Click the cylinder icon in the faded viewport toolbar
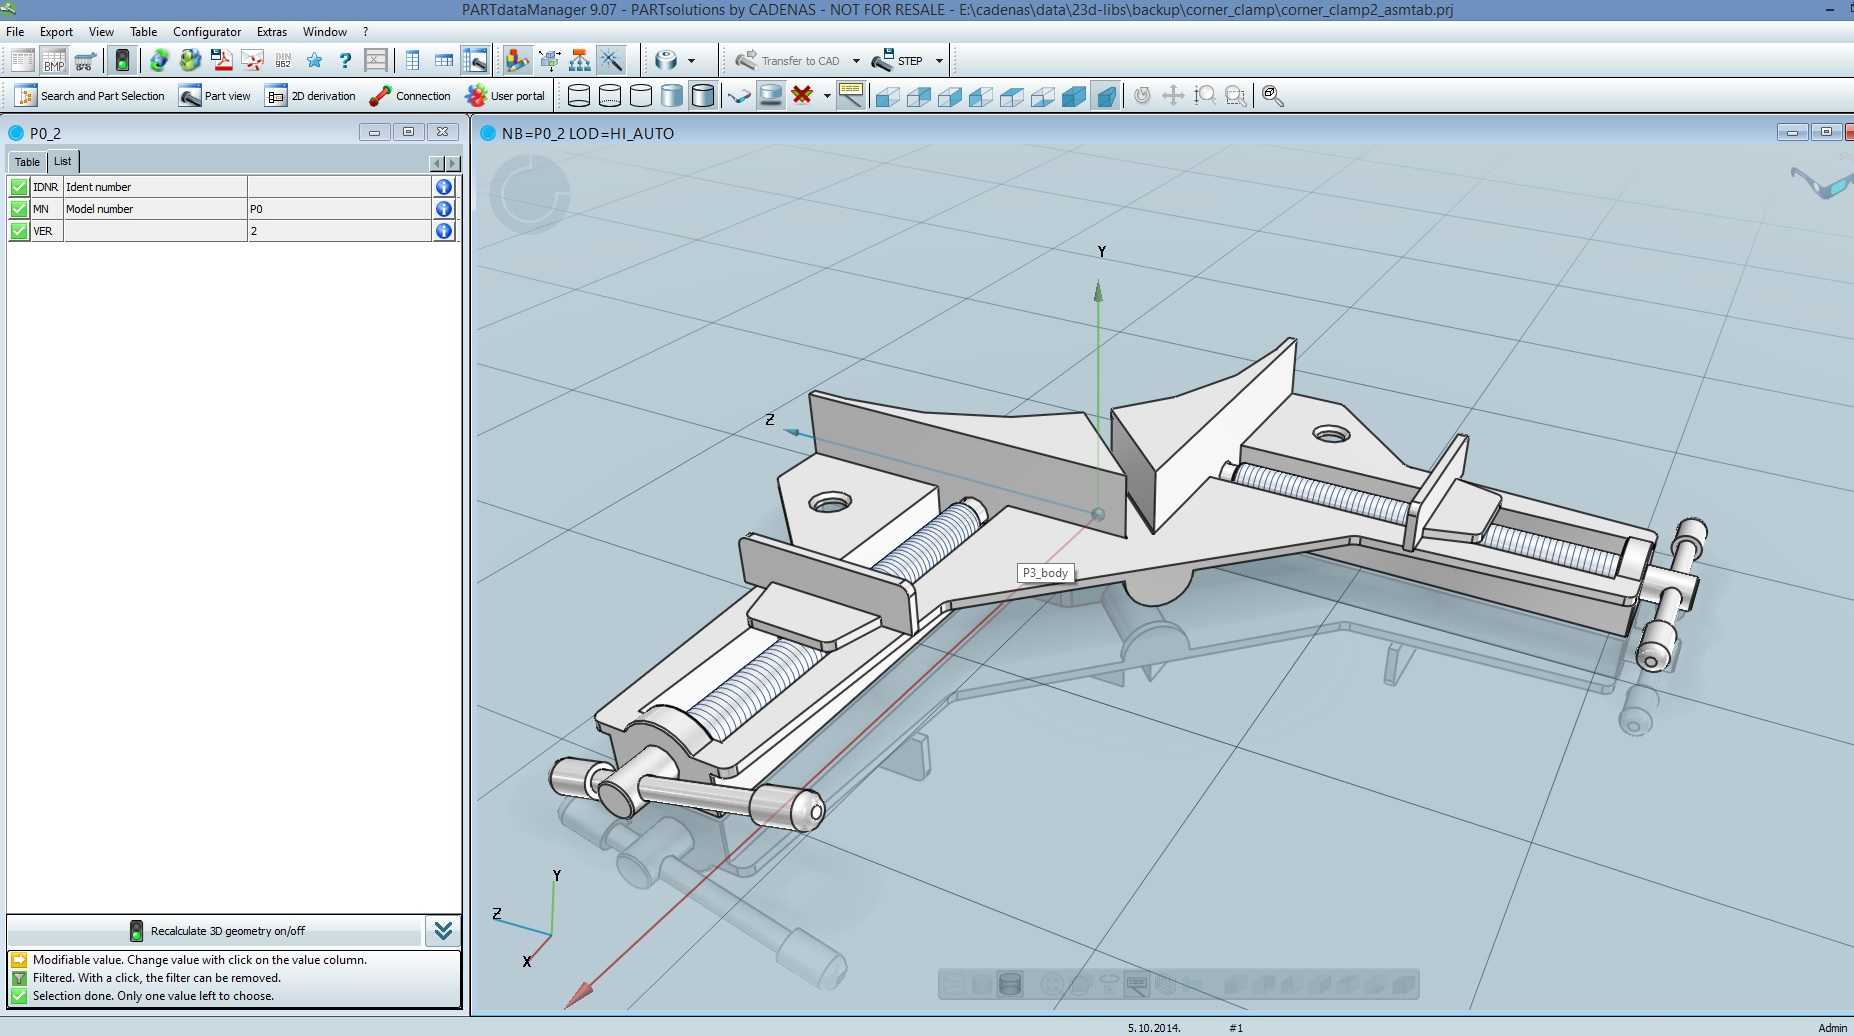Image resolution: width=1854 pixels, height=1036 pixels. tap(1010, 985)
